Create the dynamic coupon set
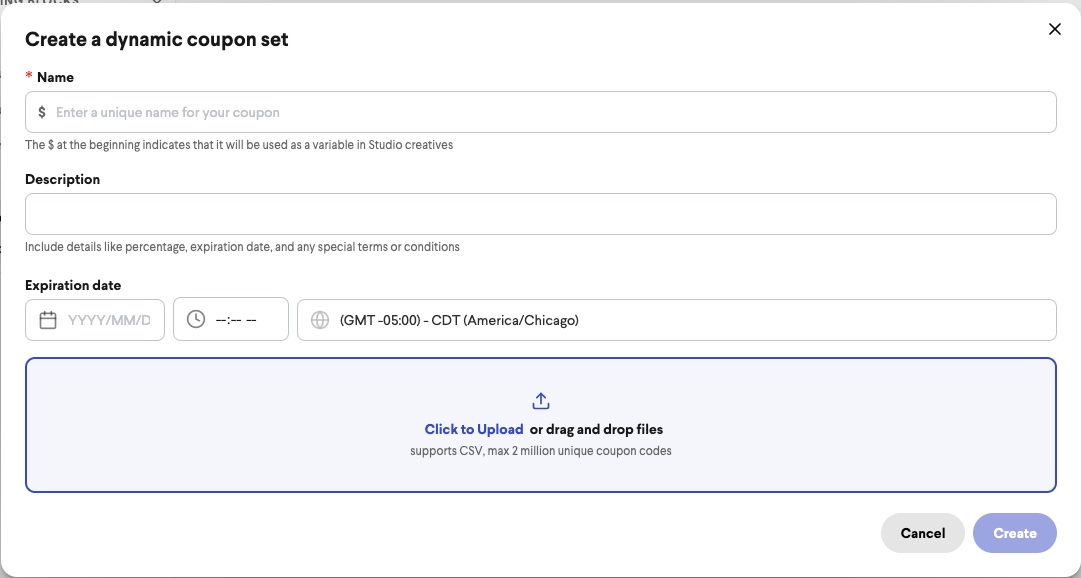 1015,533
